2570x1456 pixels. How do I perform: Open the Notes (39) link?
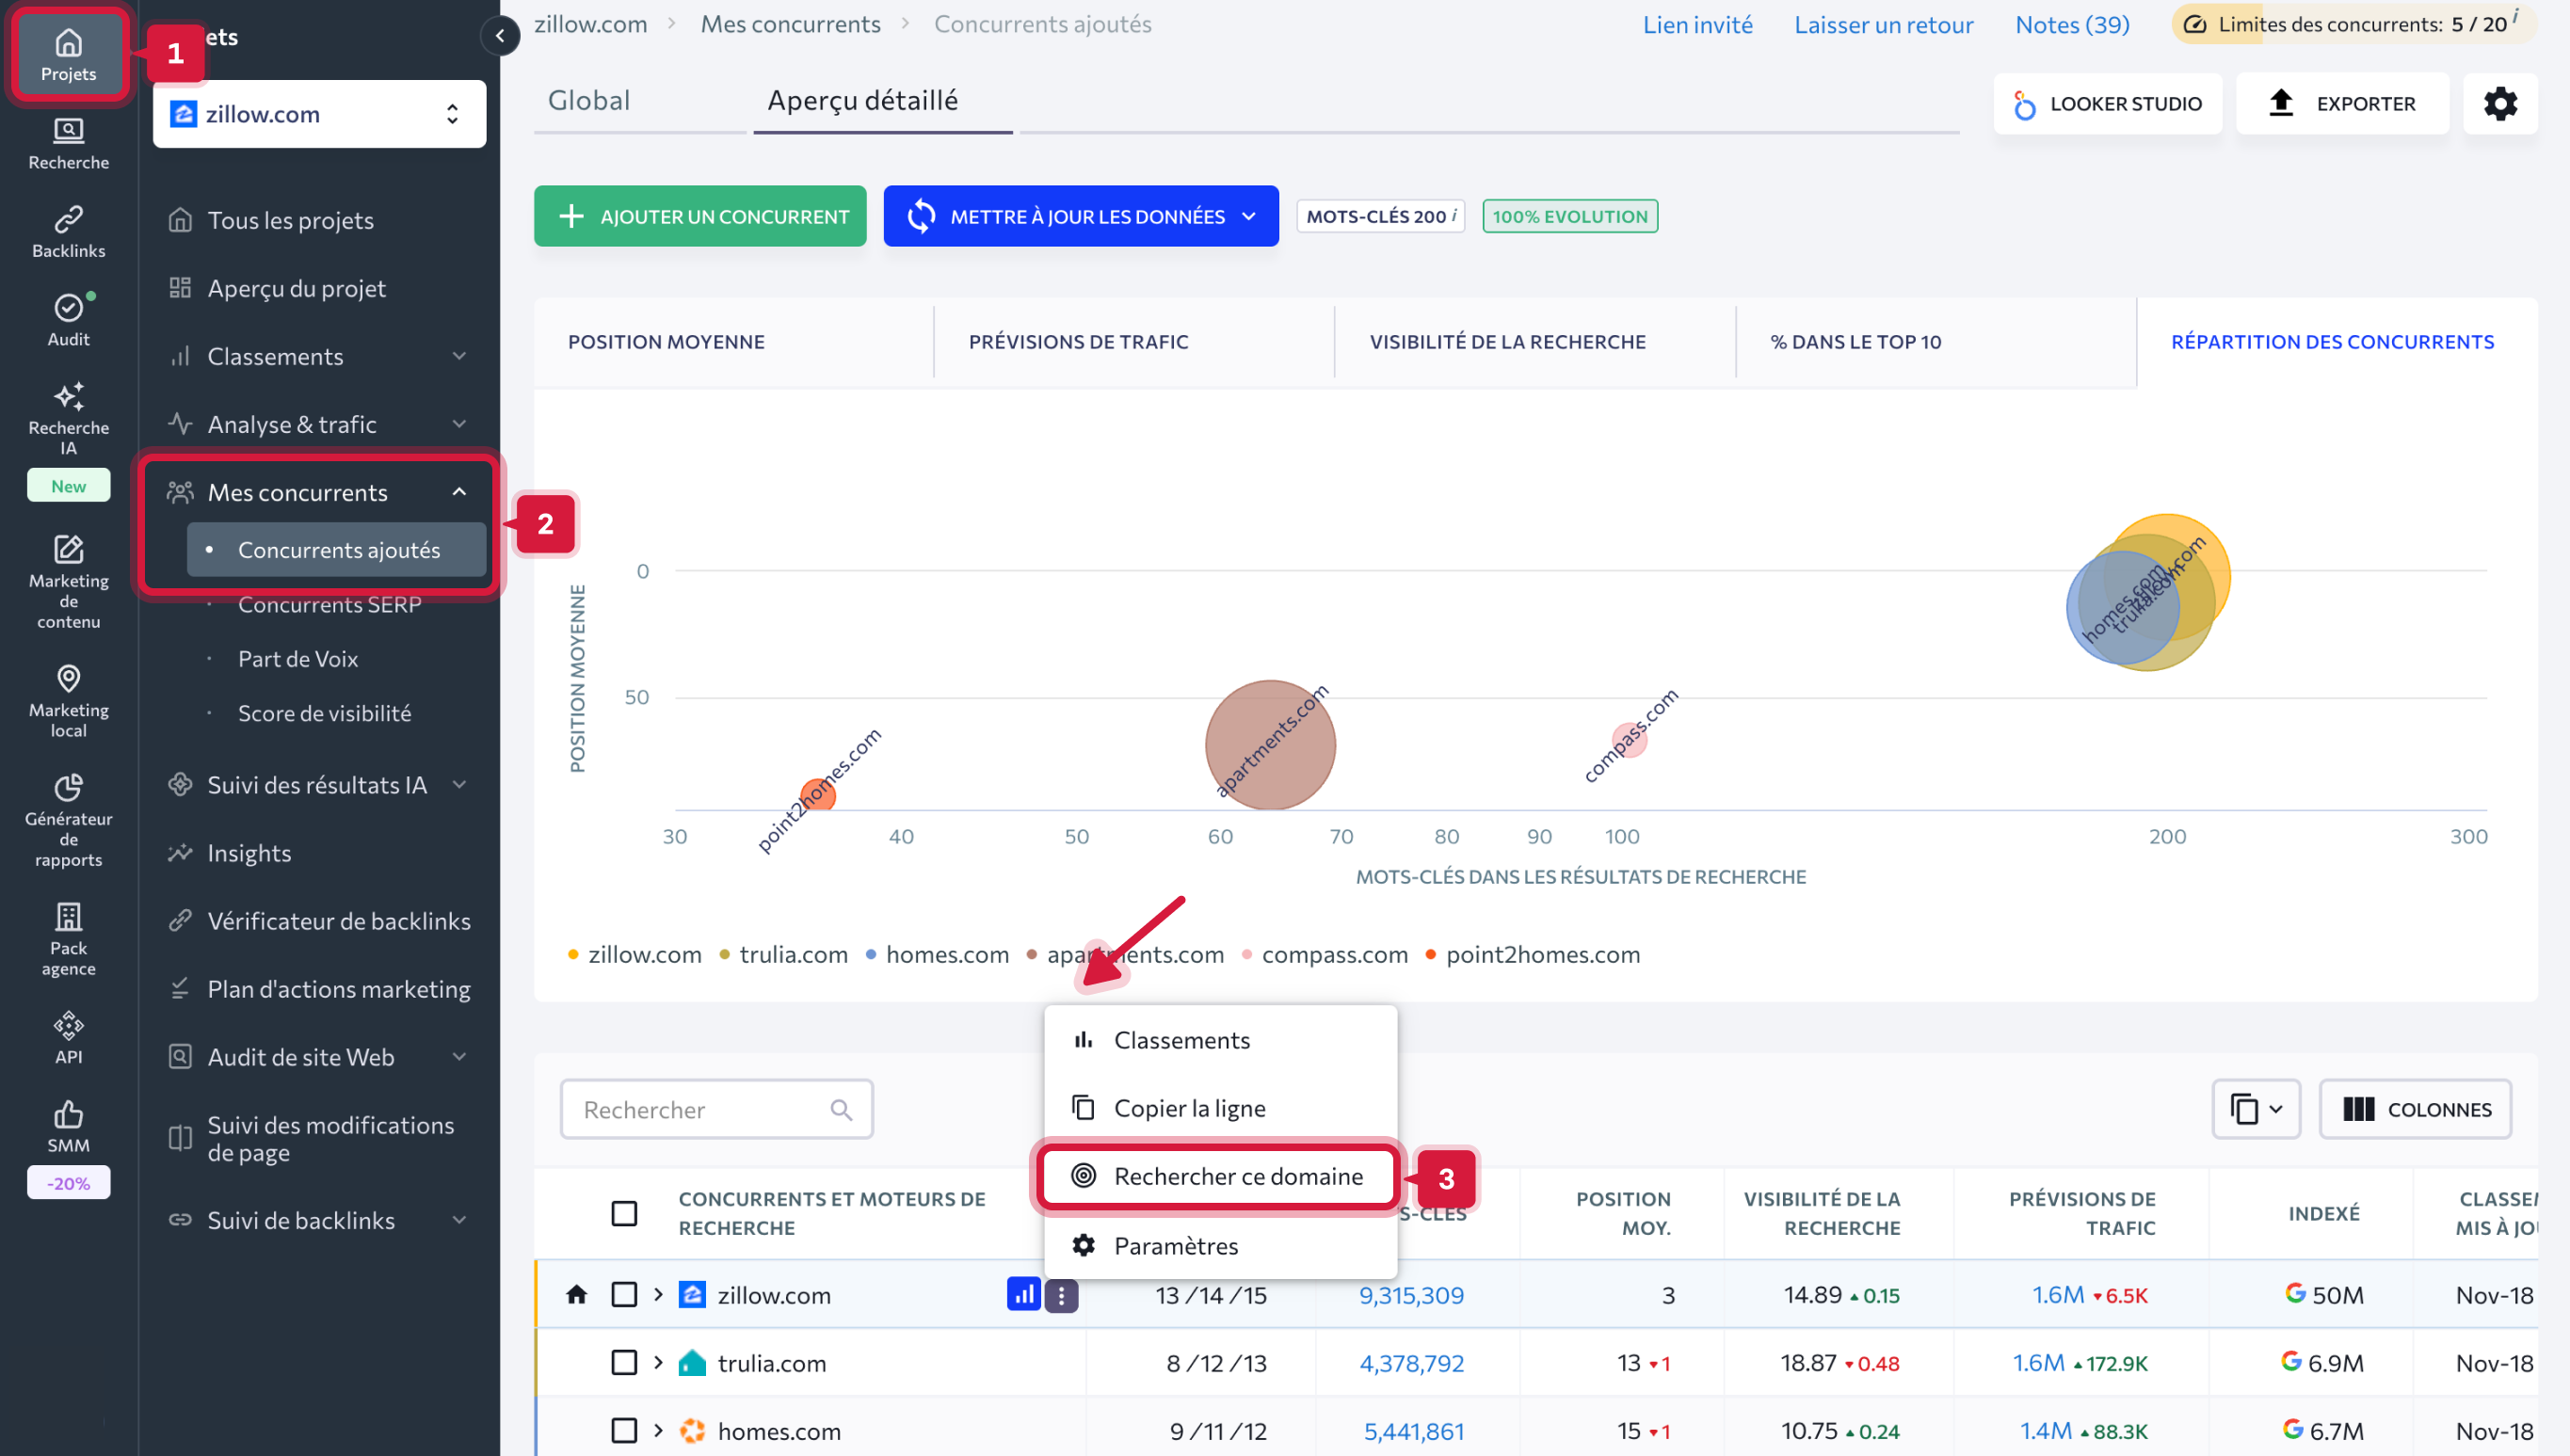[2072, 24]
